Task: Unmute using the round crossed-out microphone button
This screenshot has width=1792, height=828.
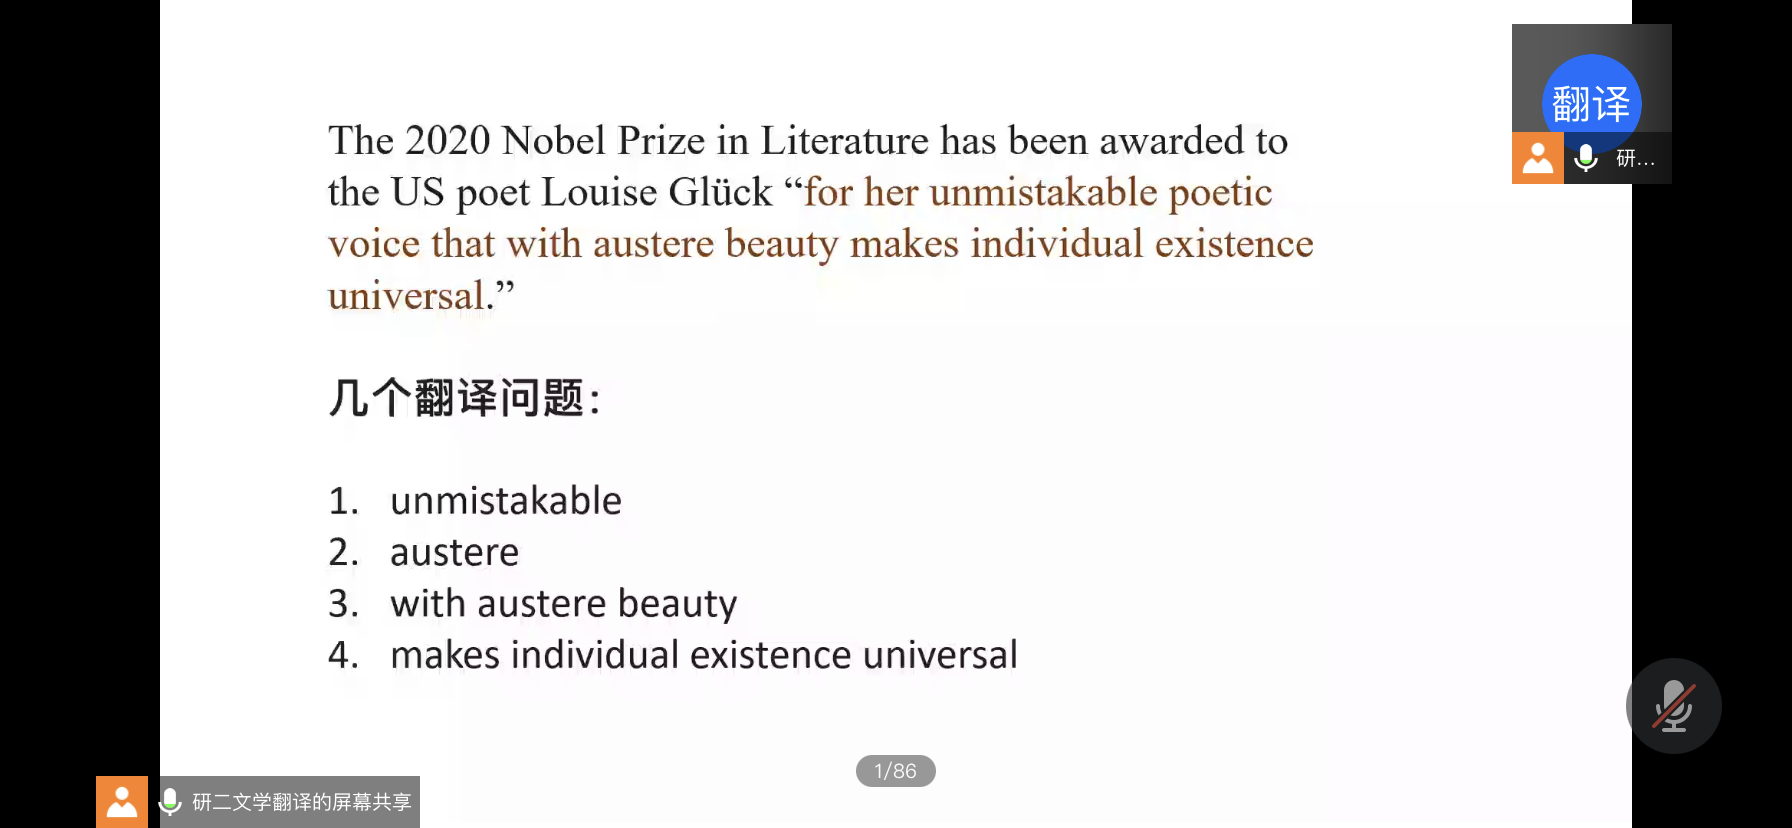Action: coord(1673,706)
